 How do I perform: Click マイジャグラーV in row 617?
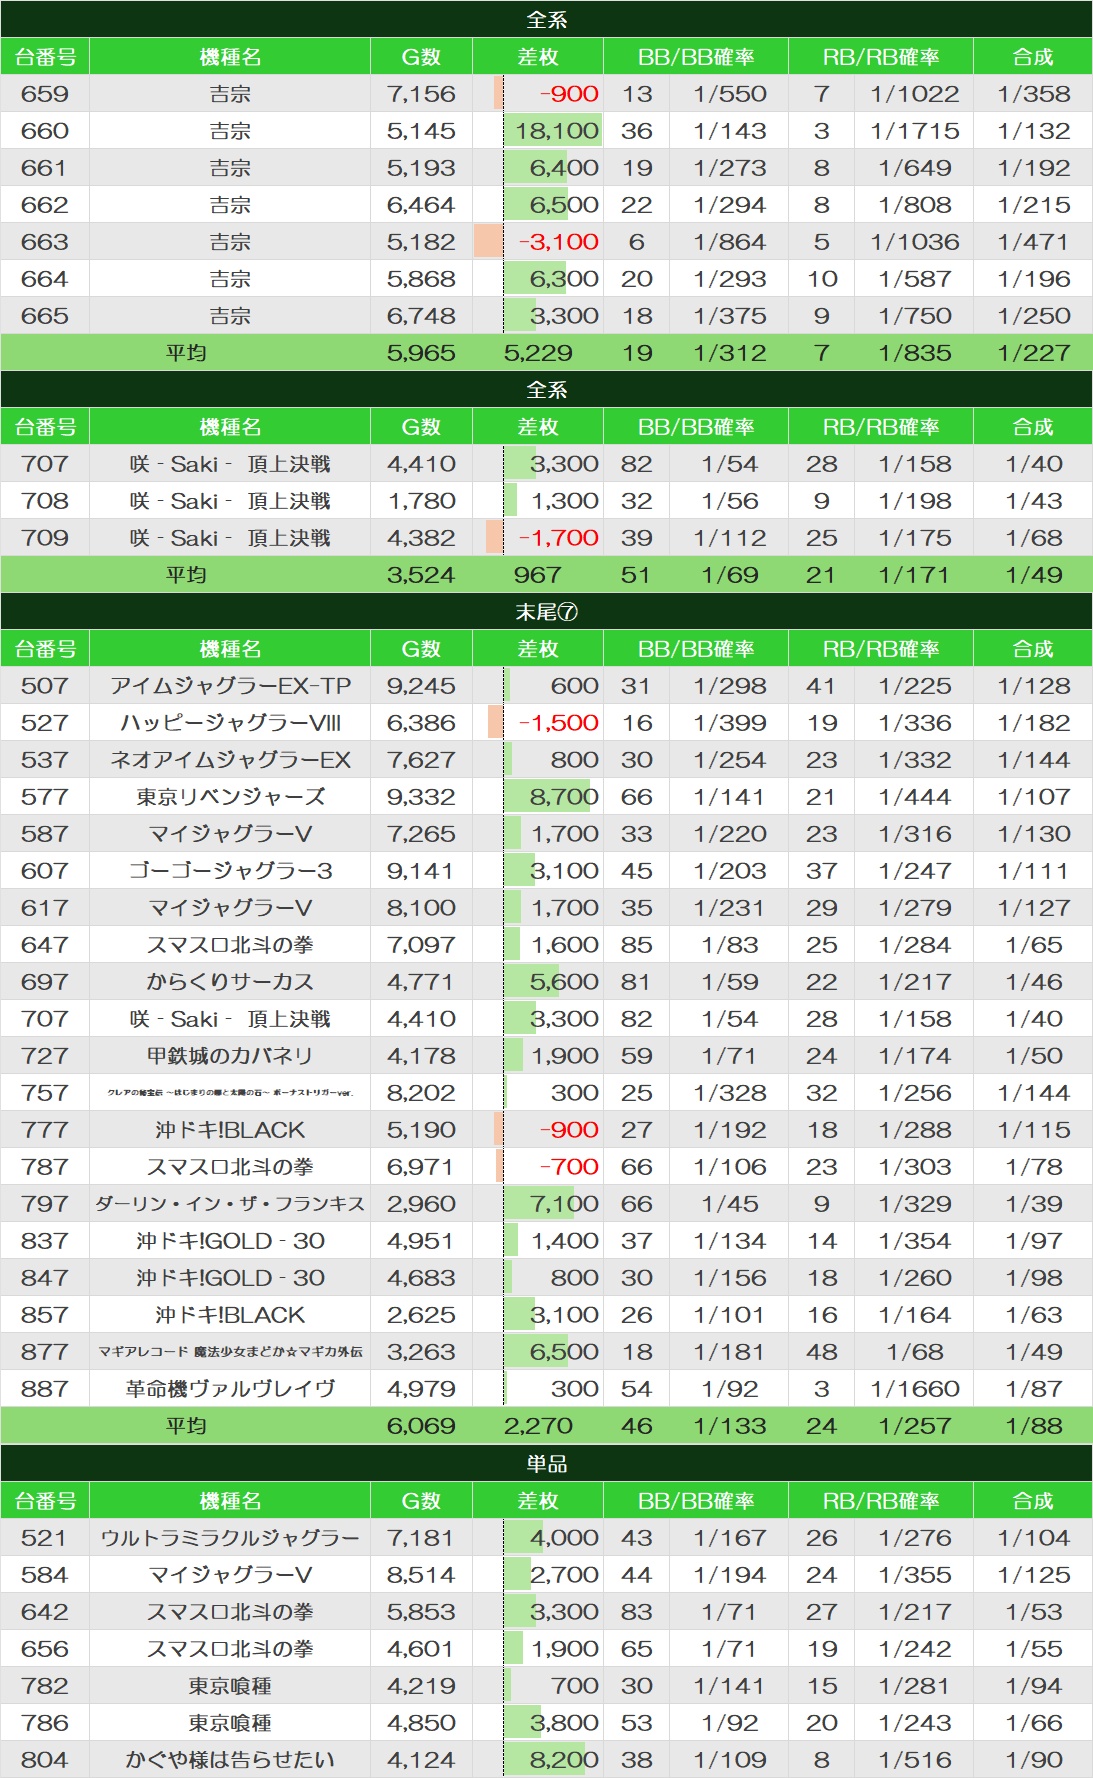230,908
